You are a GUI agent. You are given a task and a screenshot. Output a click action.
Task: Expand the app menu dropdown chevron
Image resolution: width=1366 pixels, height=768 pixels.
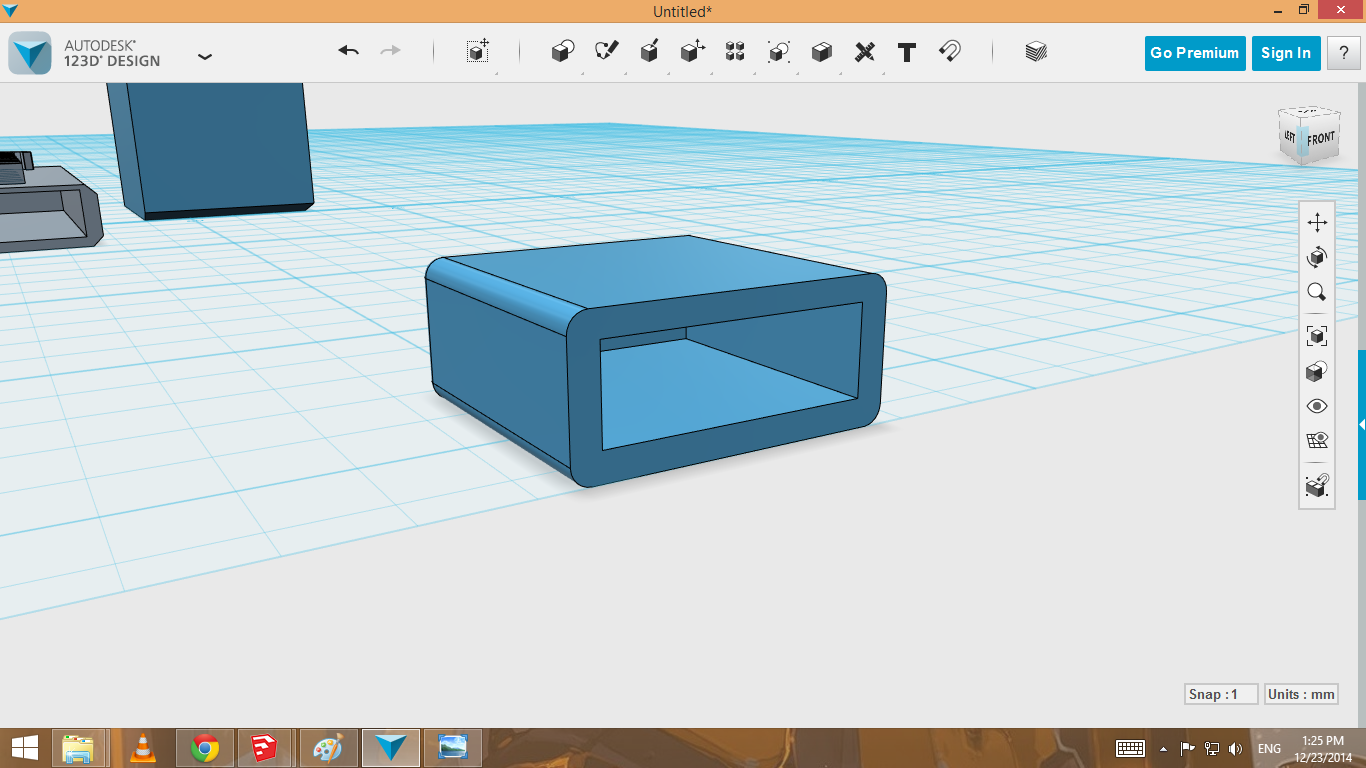click(205, 57)
